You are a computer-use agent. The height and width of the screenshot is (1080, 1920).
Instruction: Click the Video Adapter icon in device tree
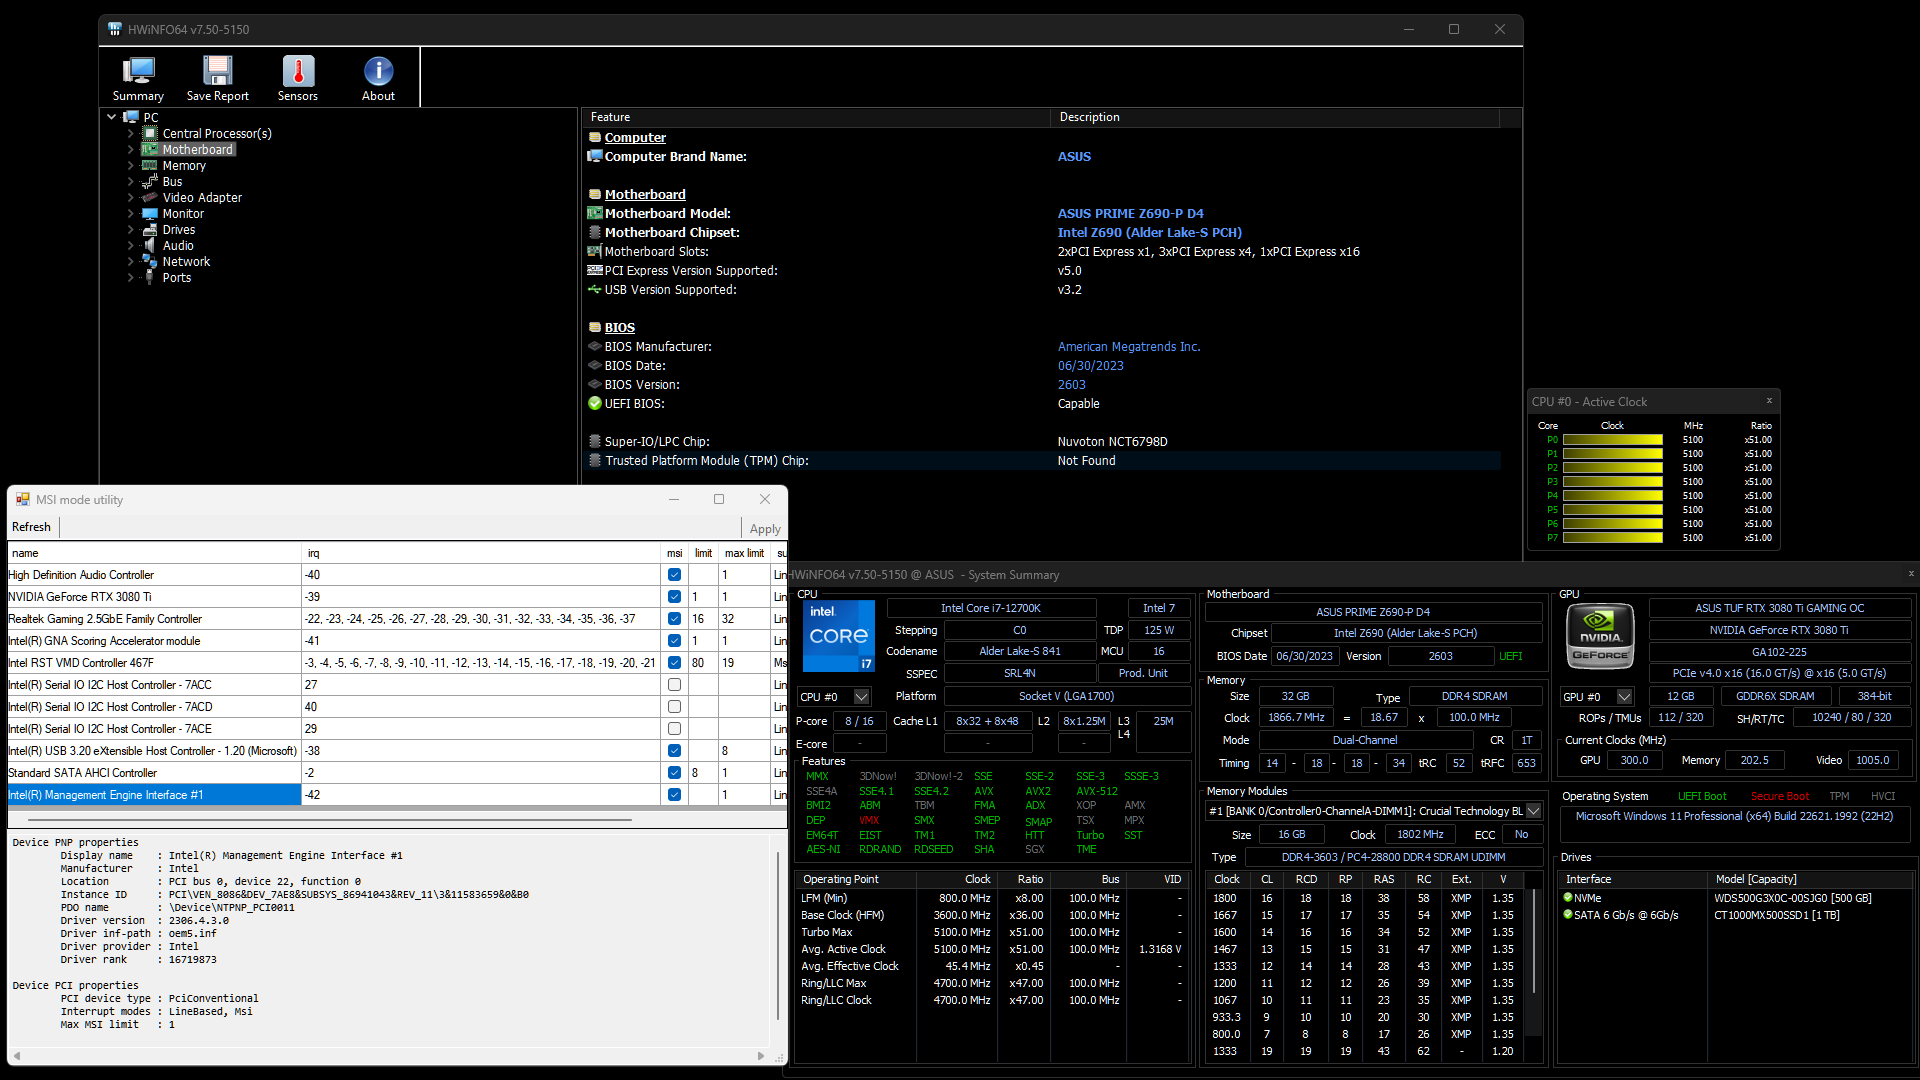pos(151,197)
